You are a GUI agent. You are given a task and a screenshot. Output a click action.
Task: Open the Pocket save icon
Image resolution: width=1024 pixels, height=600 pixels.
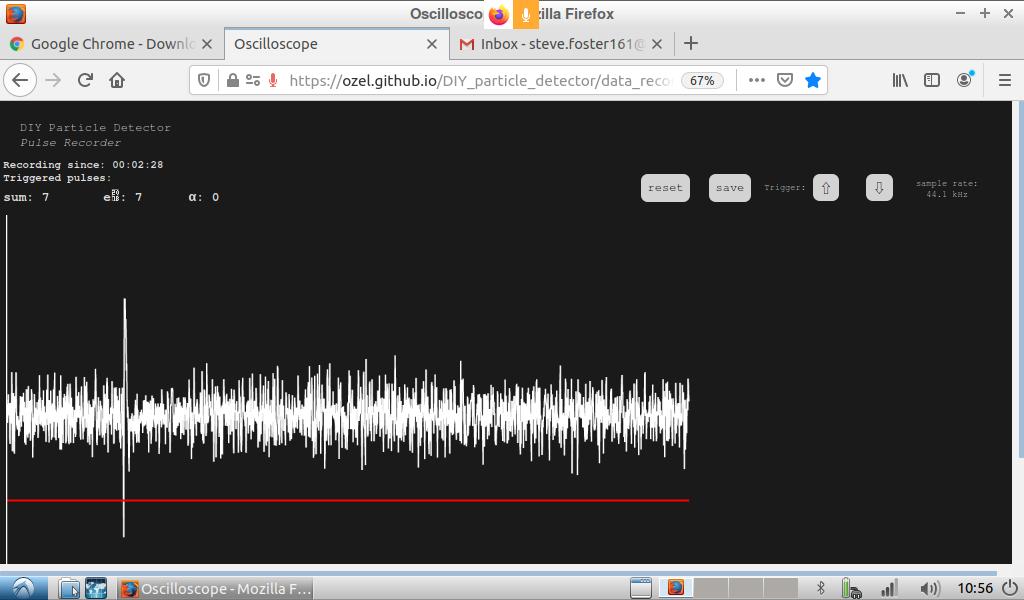point(785,80)
